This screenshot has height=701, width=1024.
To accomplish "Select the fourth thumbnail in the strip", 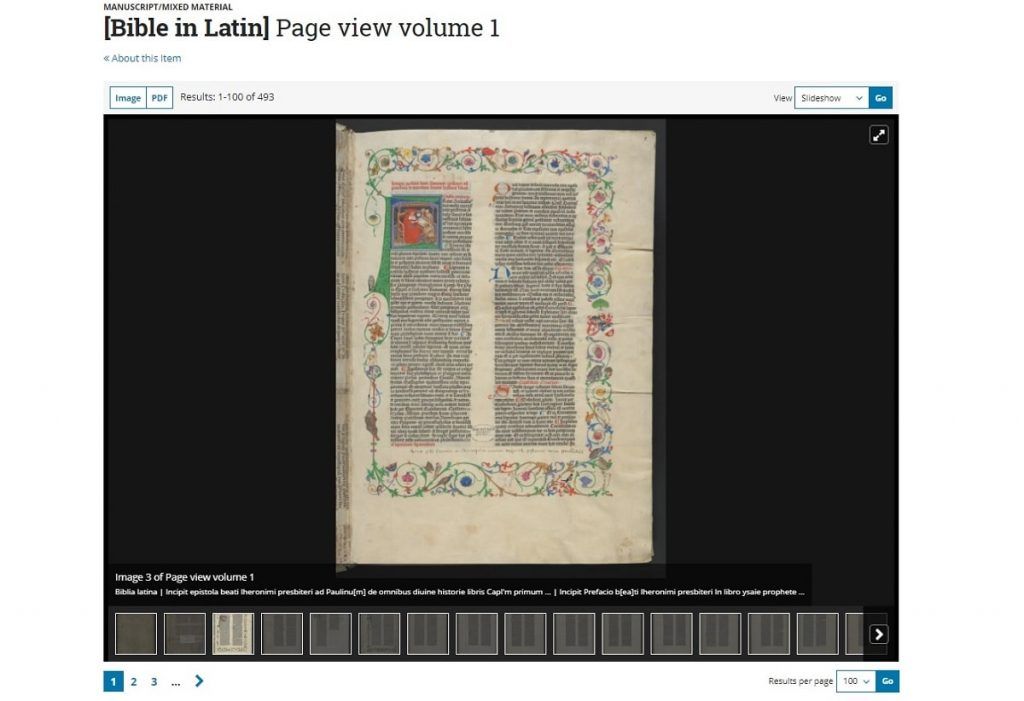I will point(282,634).
